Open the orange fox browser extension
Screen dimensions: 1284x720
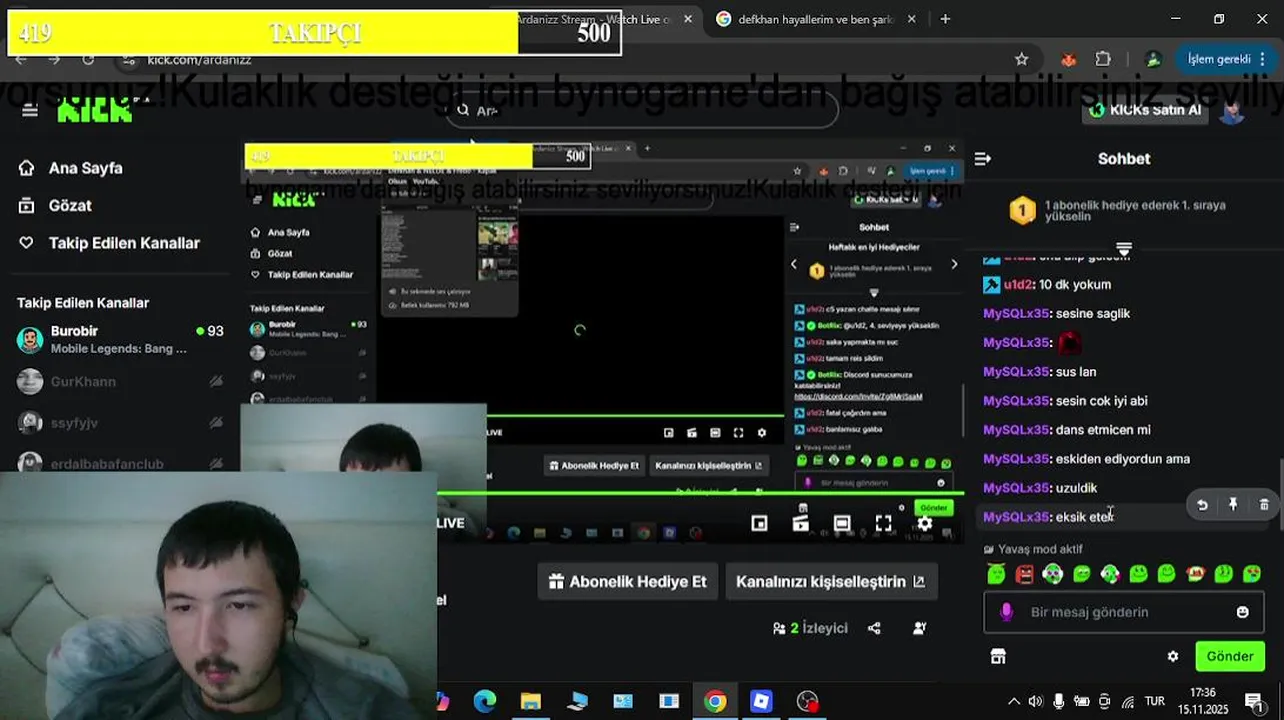click(x=1068, y=60)
